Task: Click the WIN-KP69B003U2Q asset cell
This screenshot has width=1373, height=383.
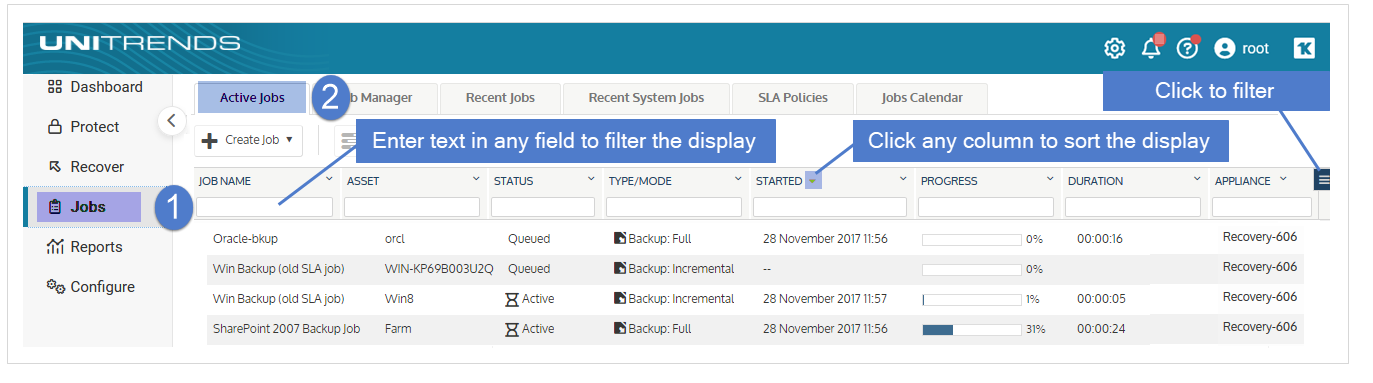Action: coord(439,269)
